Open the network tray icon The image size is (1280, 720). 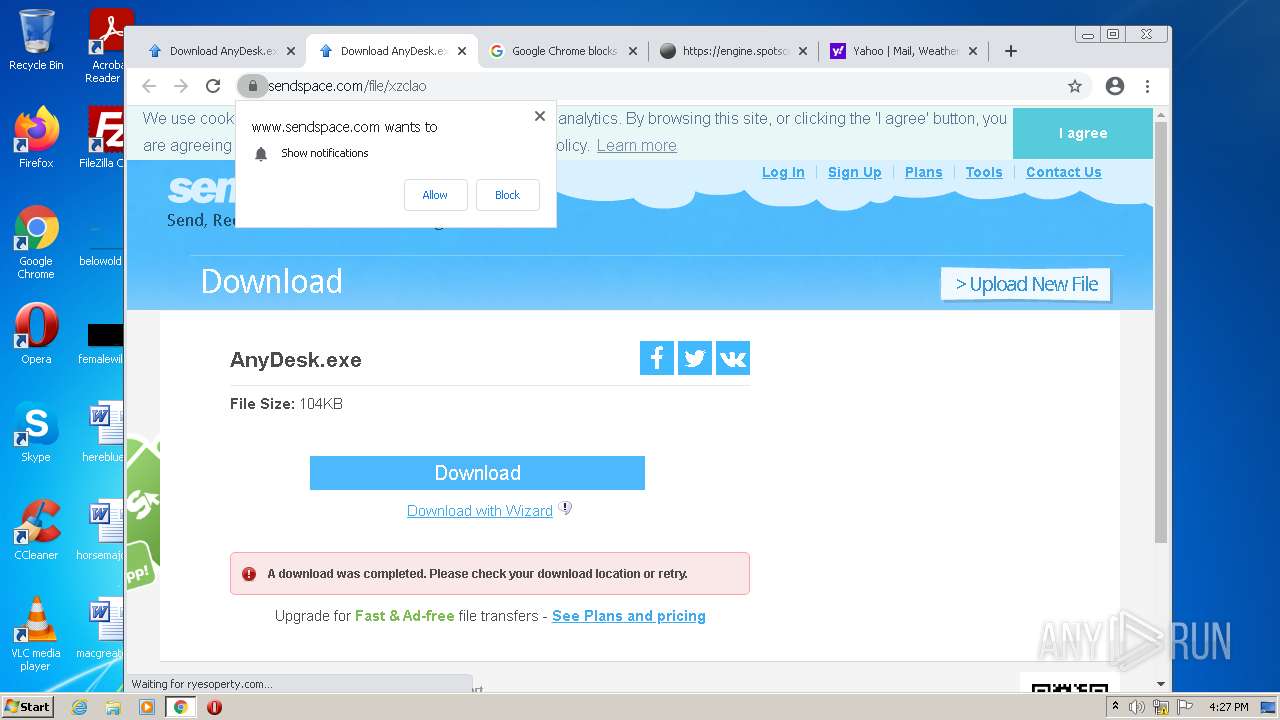point(1161,707)
